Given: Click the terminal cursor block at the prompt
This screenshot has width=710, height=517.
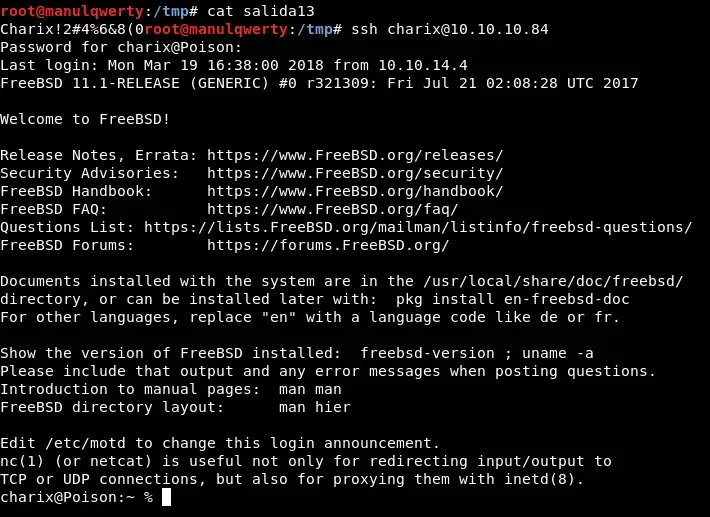Looking at the screenshot, I should pyautogui.click(x=167, y=497).
